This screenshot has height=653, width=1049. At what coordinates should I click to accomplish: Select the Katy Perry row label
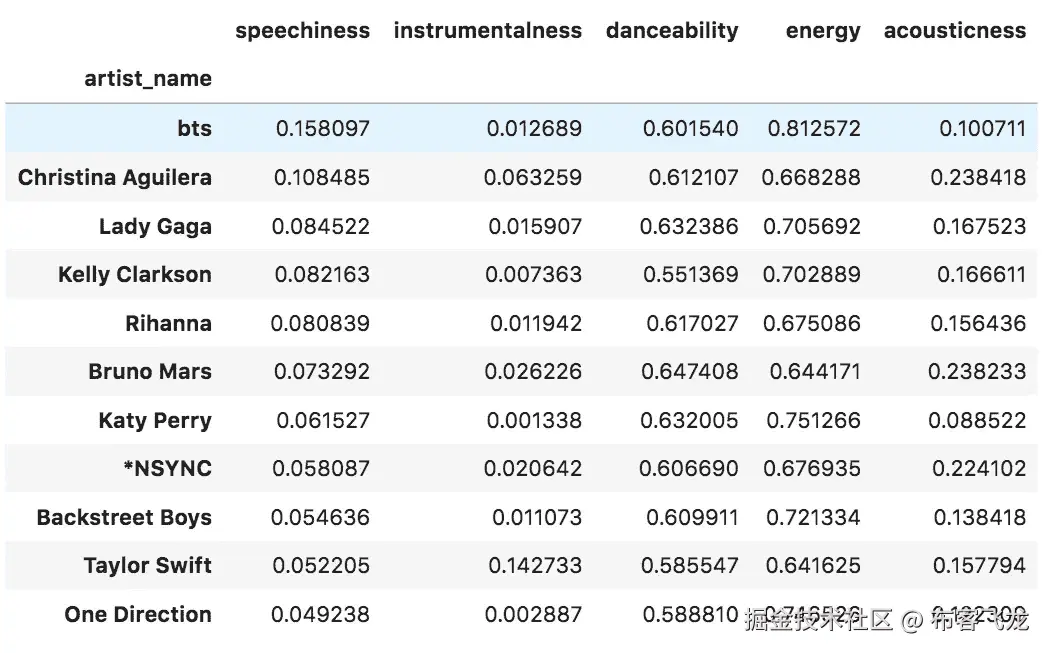[155, 421]
